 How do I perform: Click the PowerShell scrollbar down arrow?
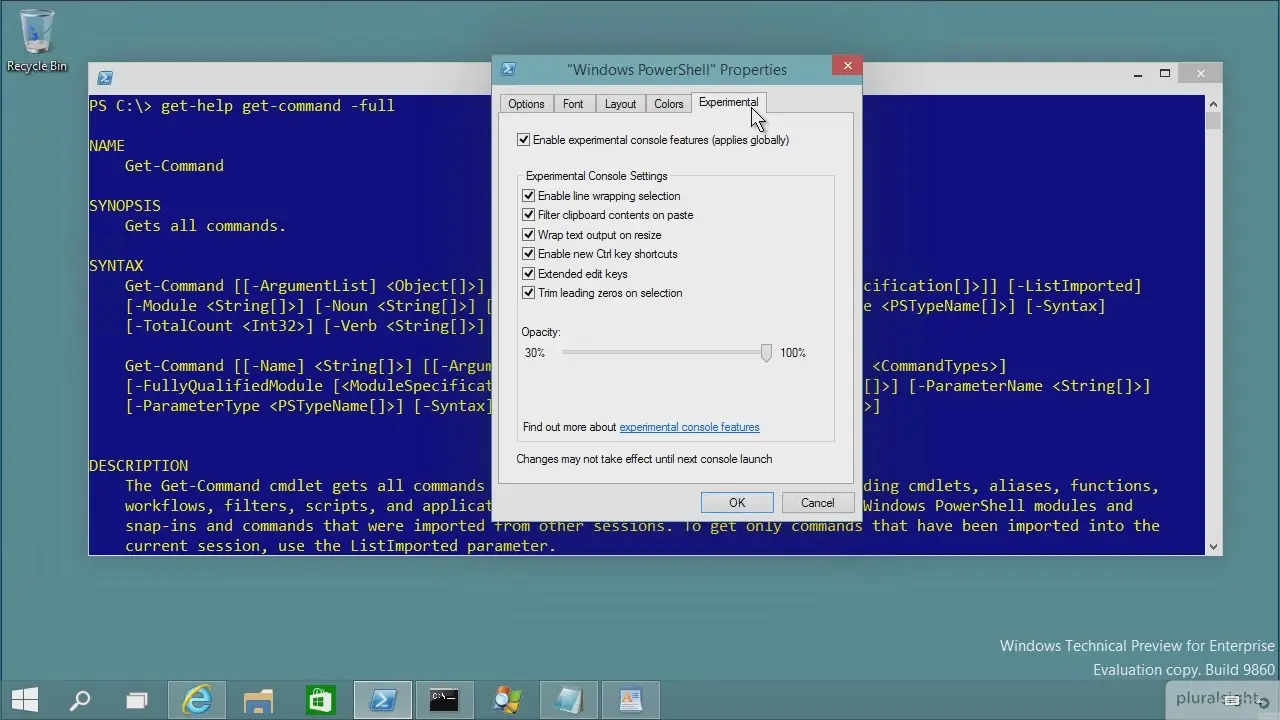pos(1214,546)
